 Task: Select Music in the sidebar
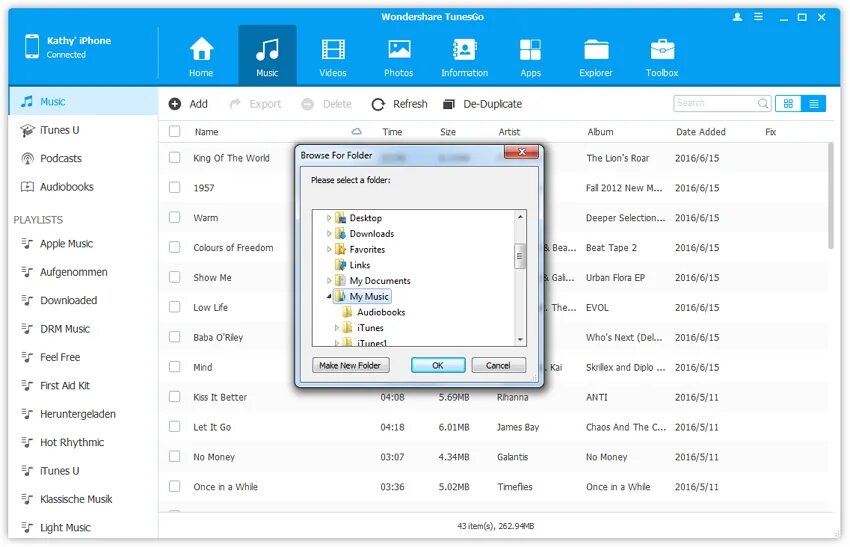pyautogui.click(x=83, y=101)
